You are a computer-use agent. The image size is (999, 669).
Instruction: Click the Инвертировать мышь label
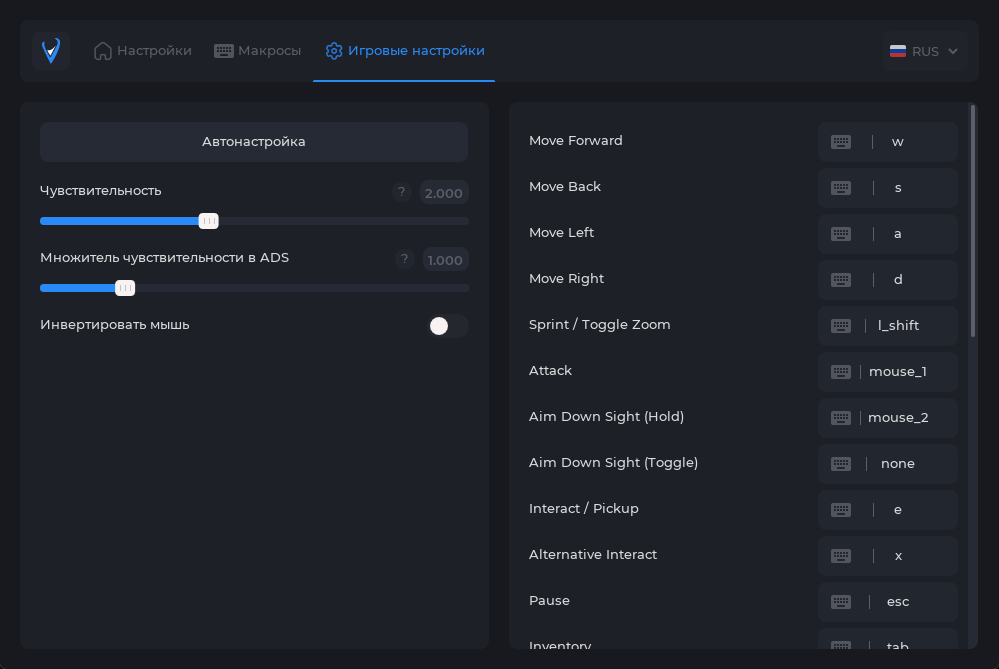(x=115, y=324)
